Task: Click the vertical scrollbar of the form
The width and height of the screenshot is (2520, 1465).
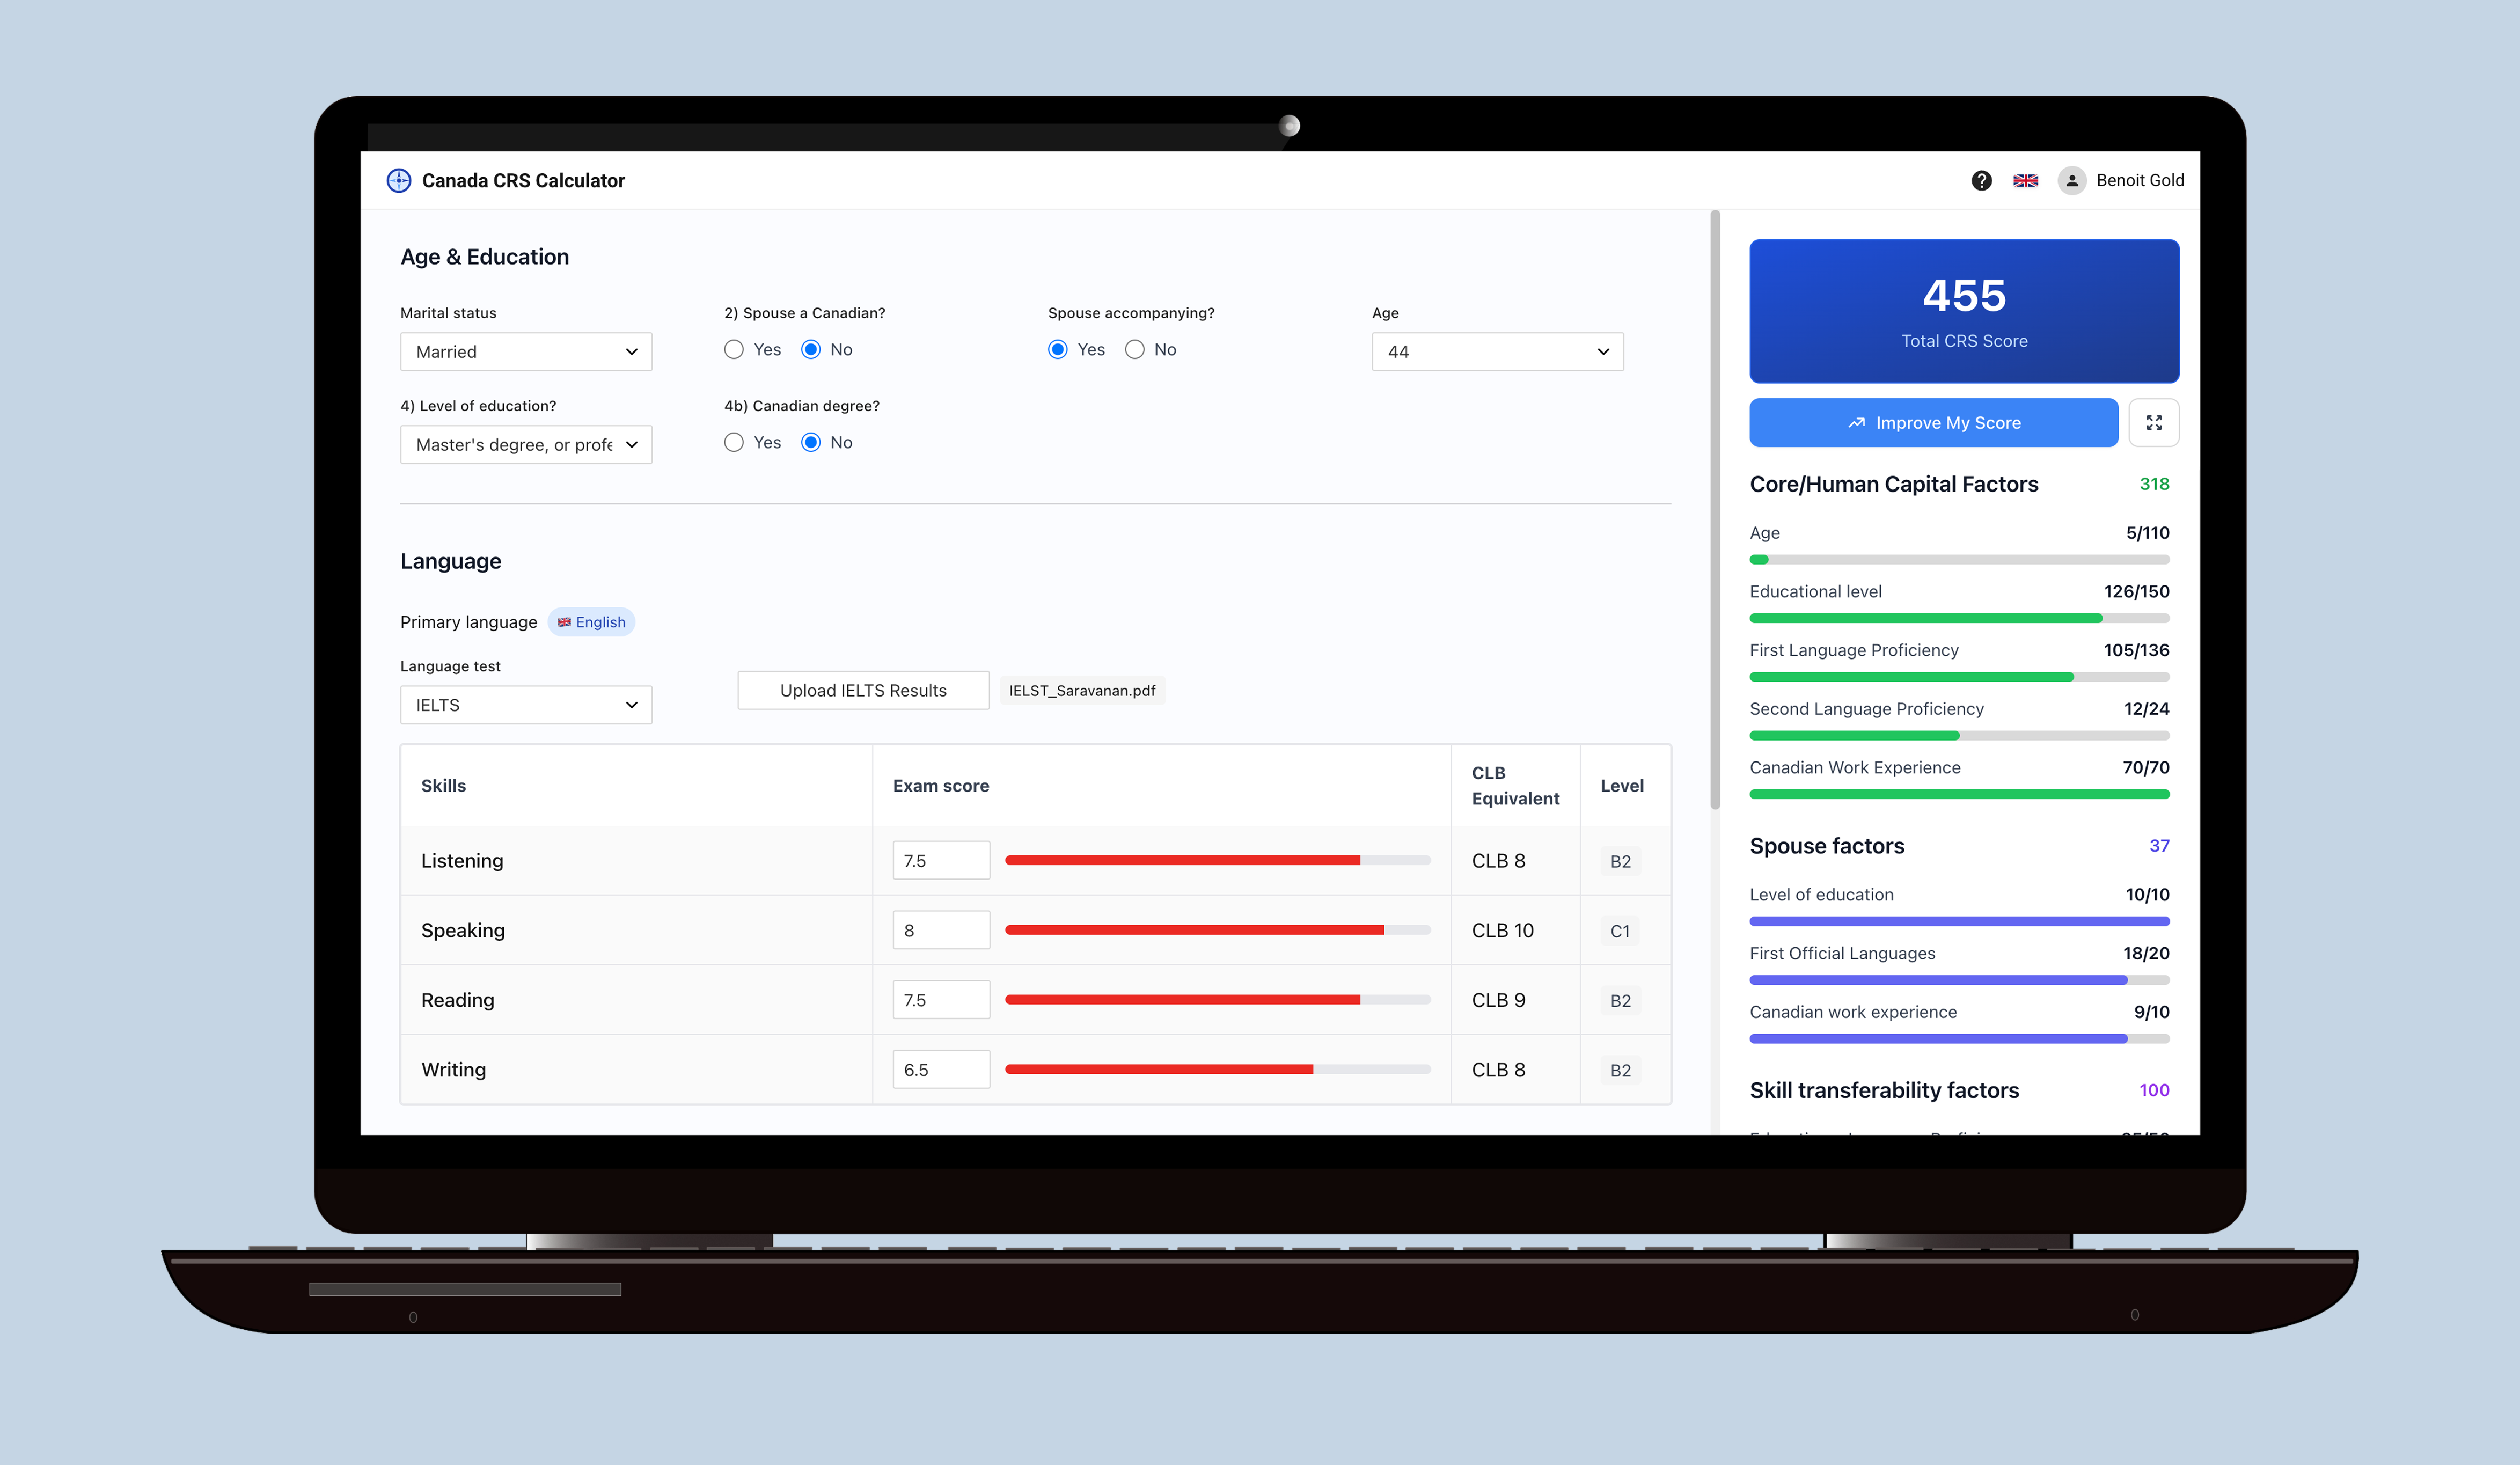Action: click(x=1714, y=510)
